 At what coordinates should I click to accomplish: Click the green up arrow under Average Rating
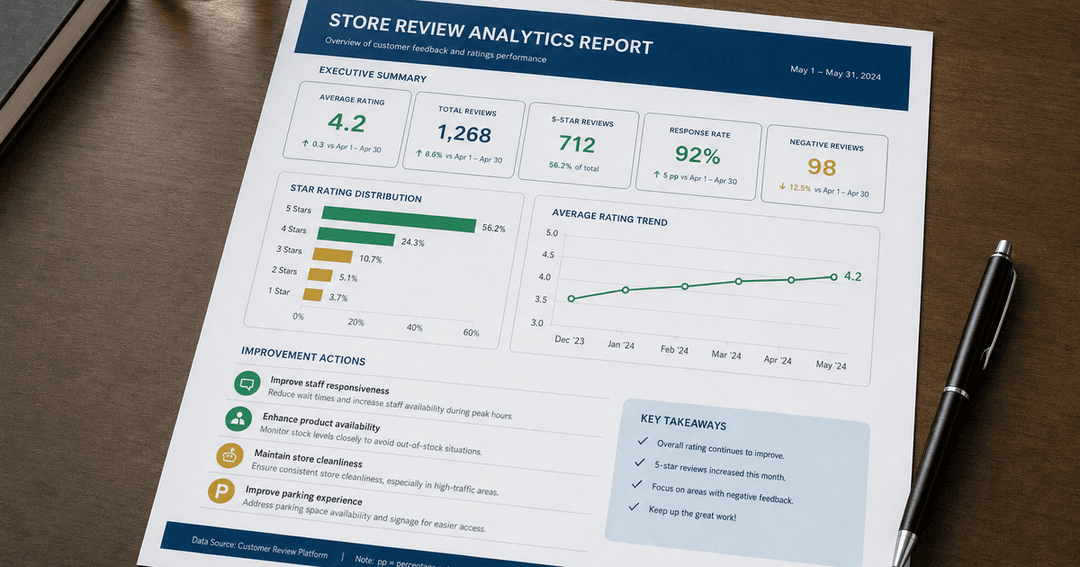305,143
